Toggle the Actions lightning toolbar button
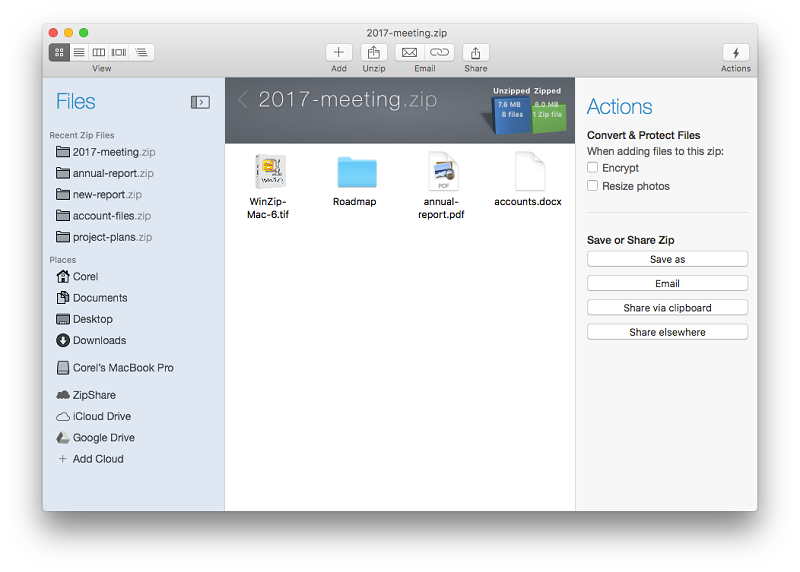Viewport: 800px width, 572px height. click(735, 52)
